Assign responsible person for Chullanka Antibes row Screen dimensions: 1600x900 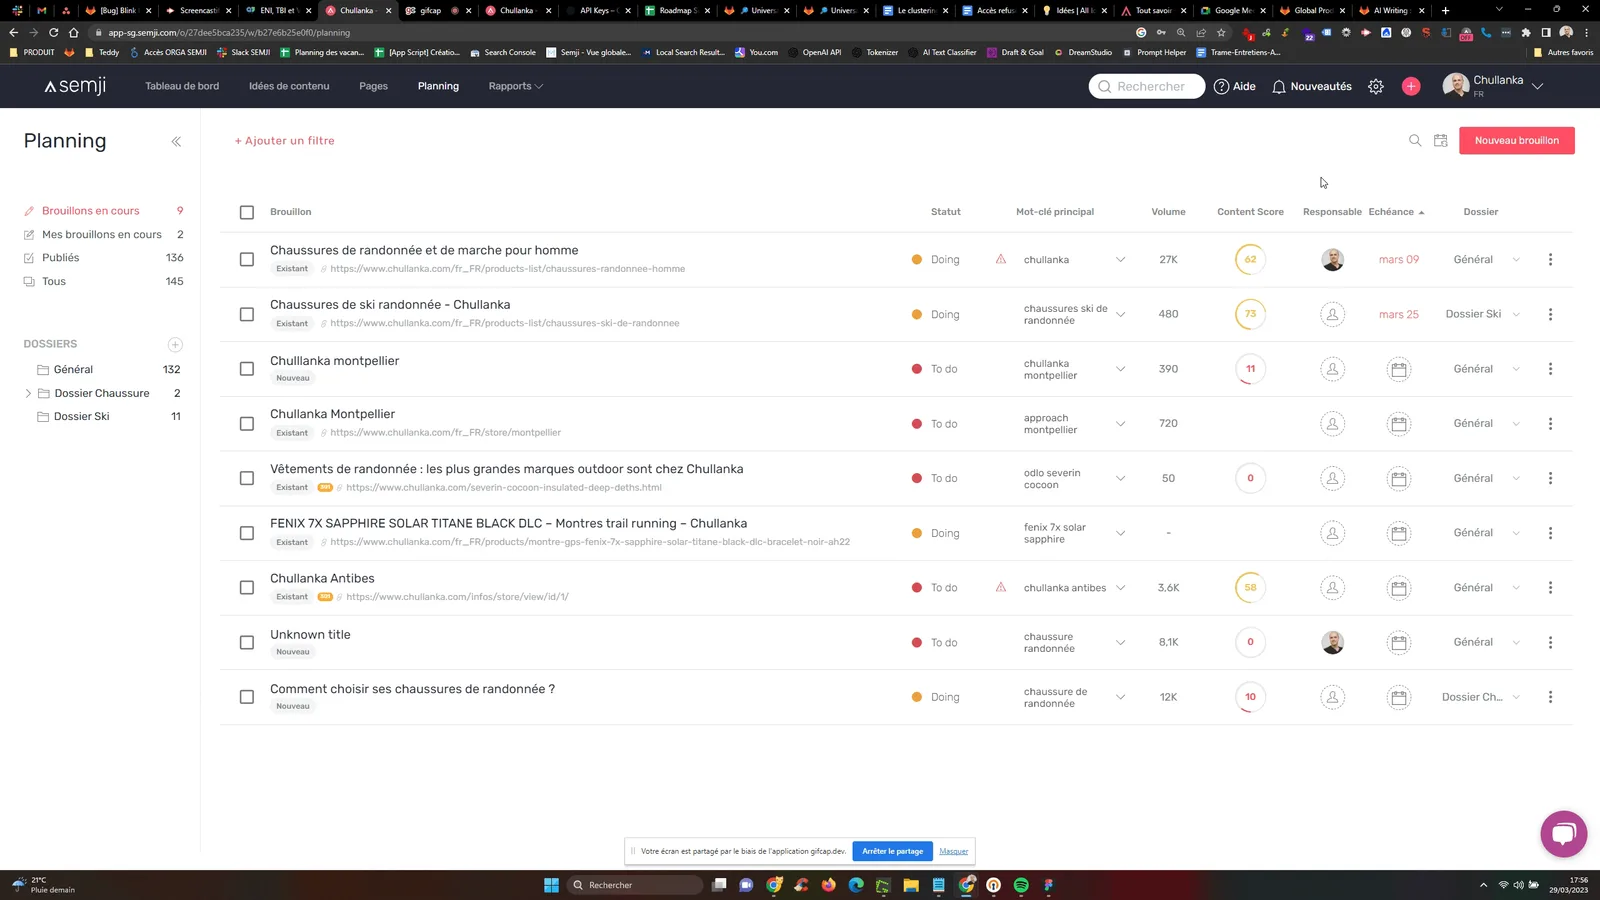(1332, 588)
